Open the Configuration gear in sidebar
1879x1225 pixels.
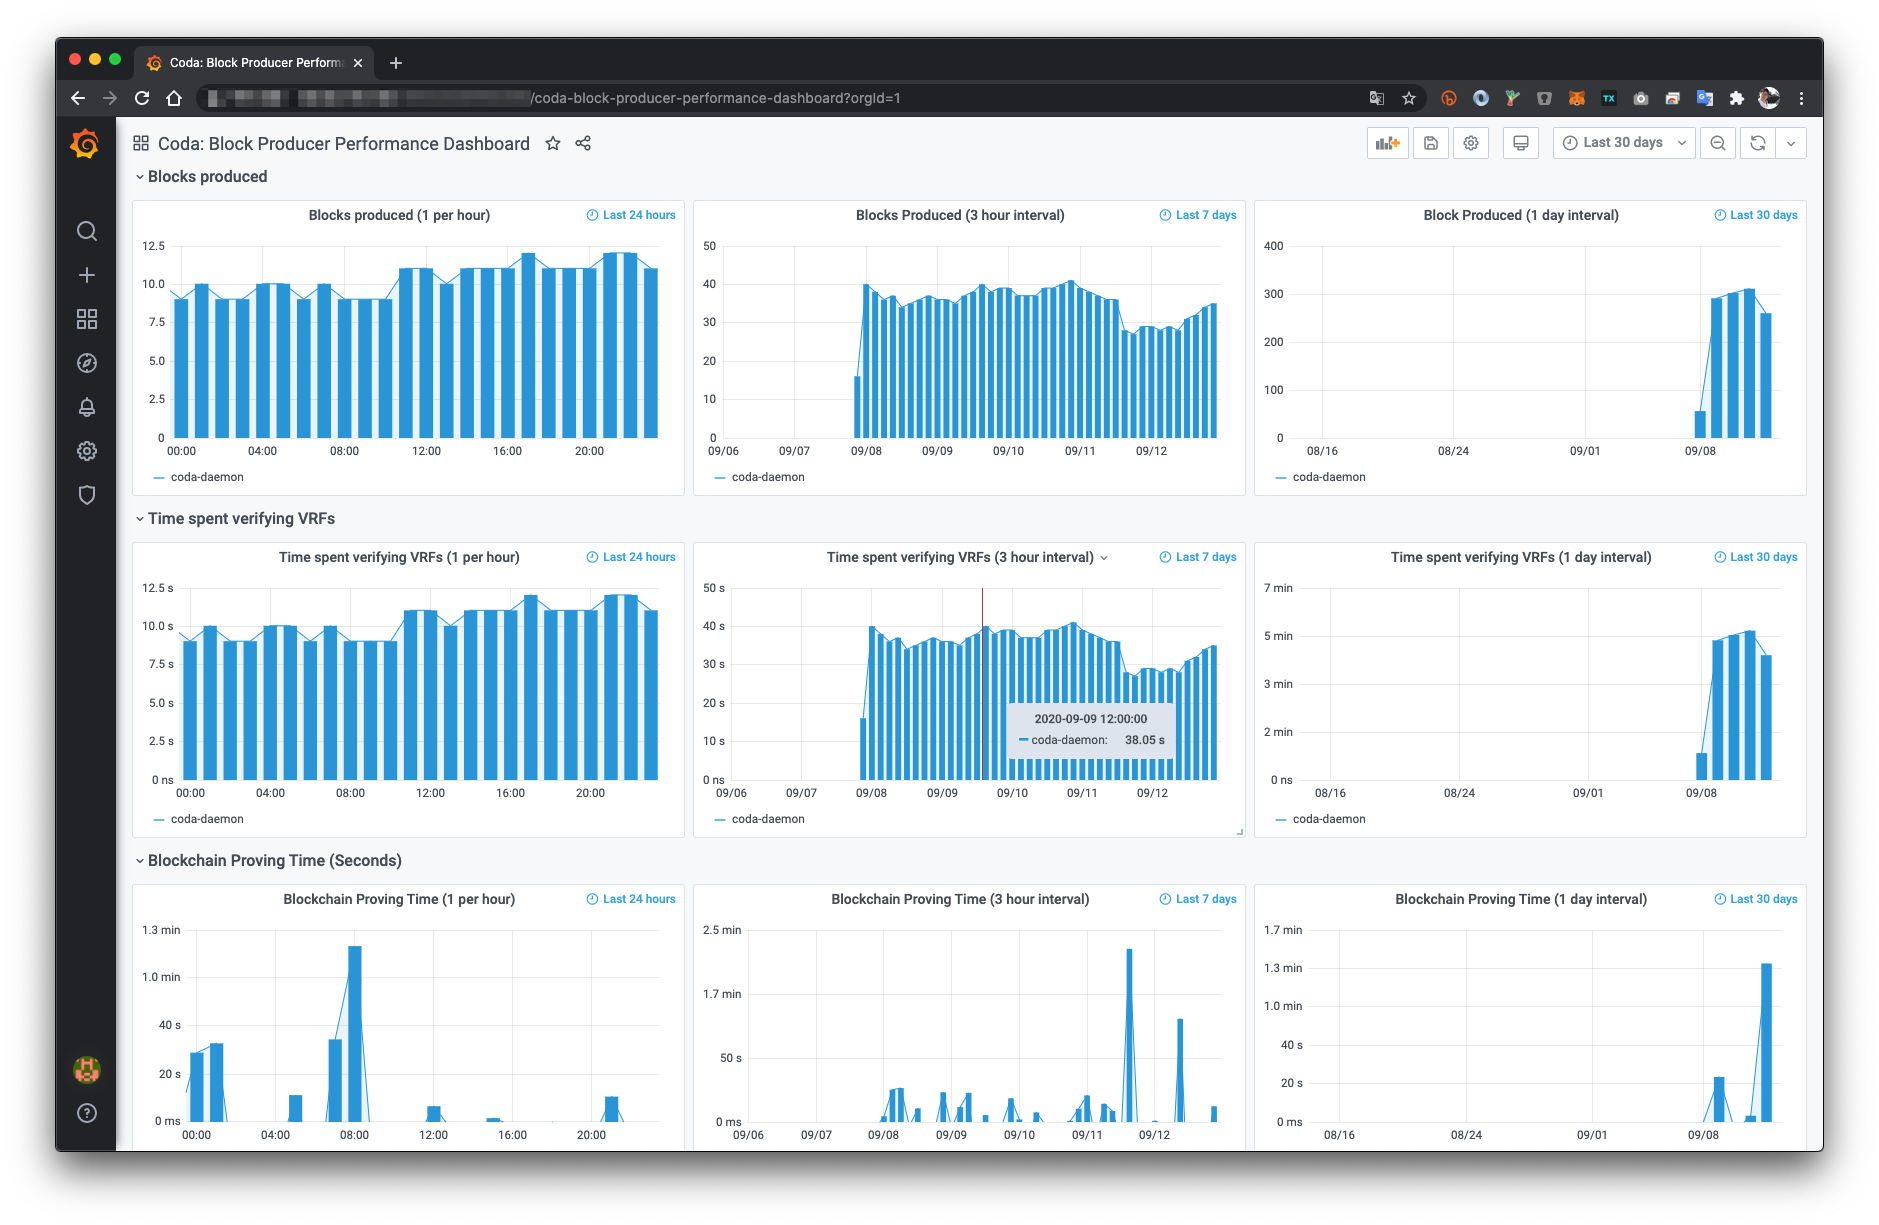click(x=87, y=451)
